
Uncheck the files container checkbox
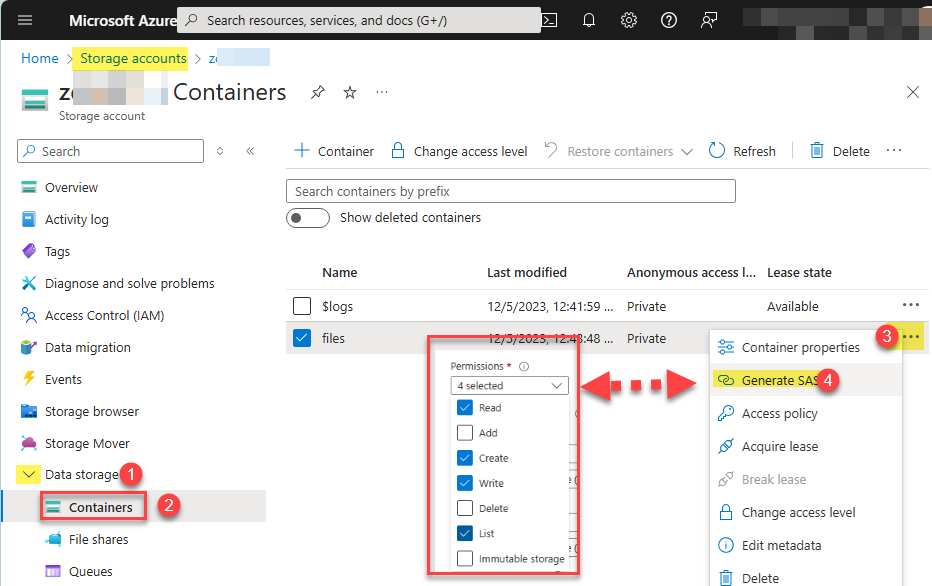coord(302,338)
